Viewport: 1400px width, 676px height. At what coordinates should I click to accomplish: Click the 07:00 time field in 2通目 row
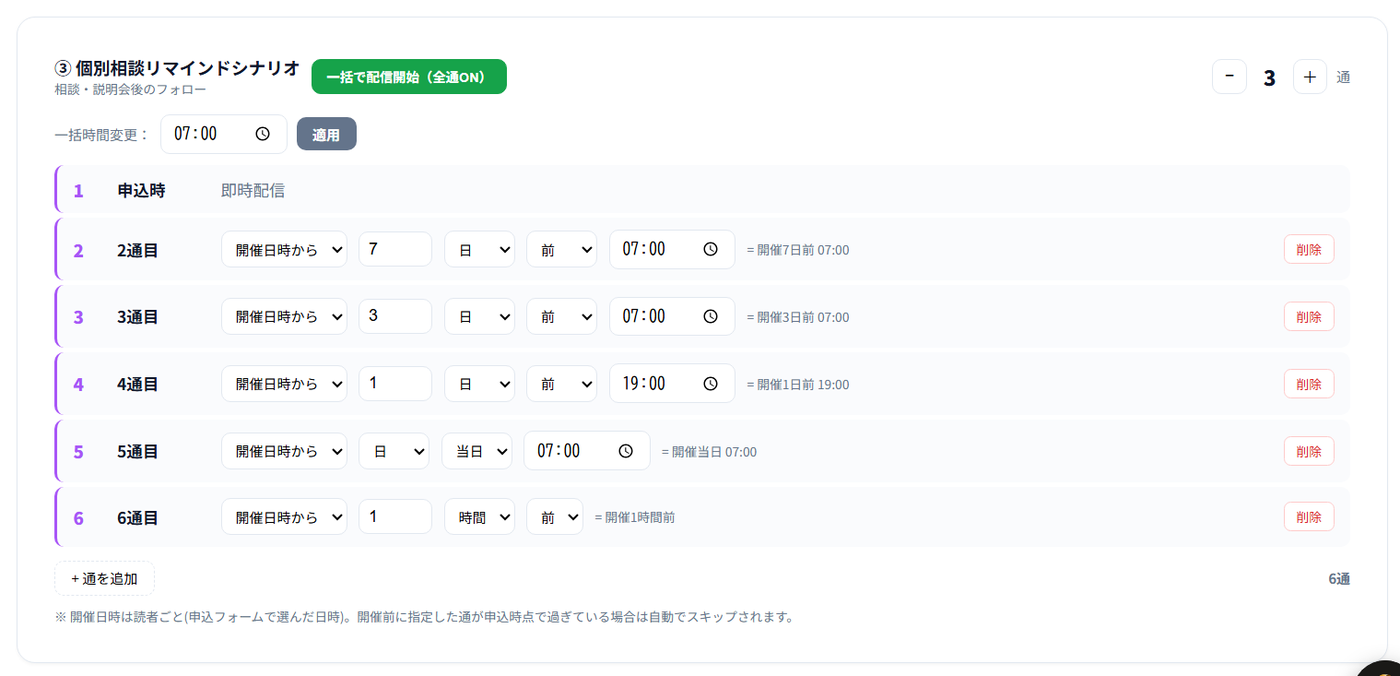pos(672,249)
